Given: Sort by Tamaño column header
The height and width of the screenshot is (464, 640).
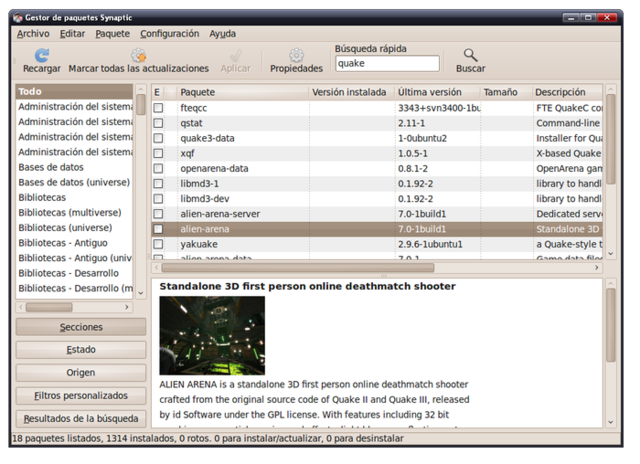Looking at the screenshot, I should (x=506, y=92).
